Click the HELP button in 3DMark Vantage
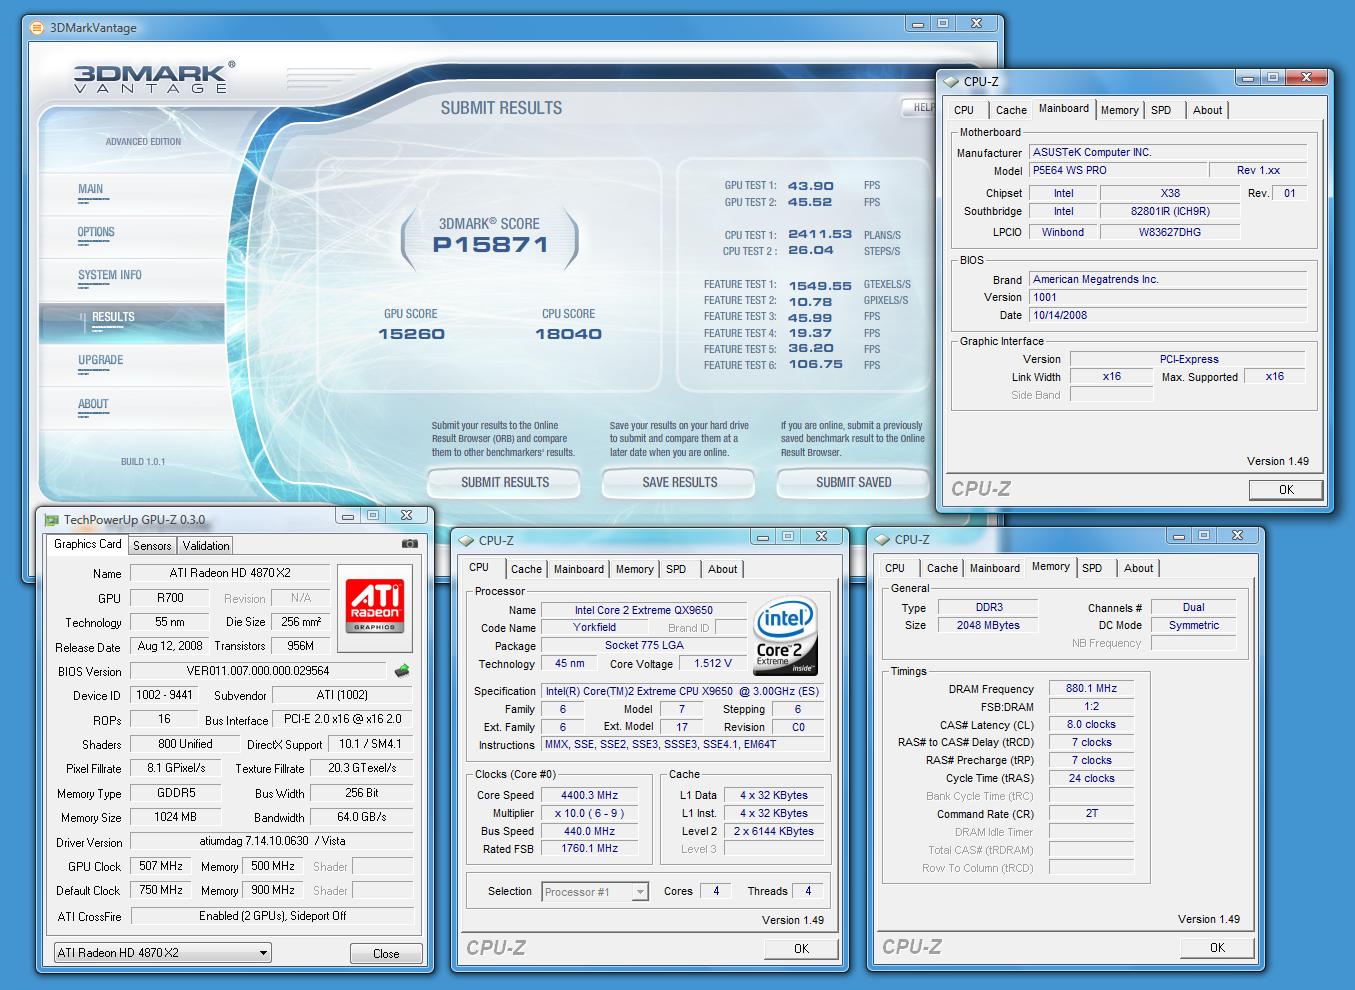Image resolution: width=1355 pixels, height=990 pixels. [919, 107]
